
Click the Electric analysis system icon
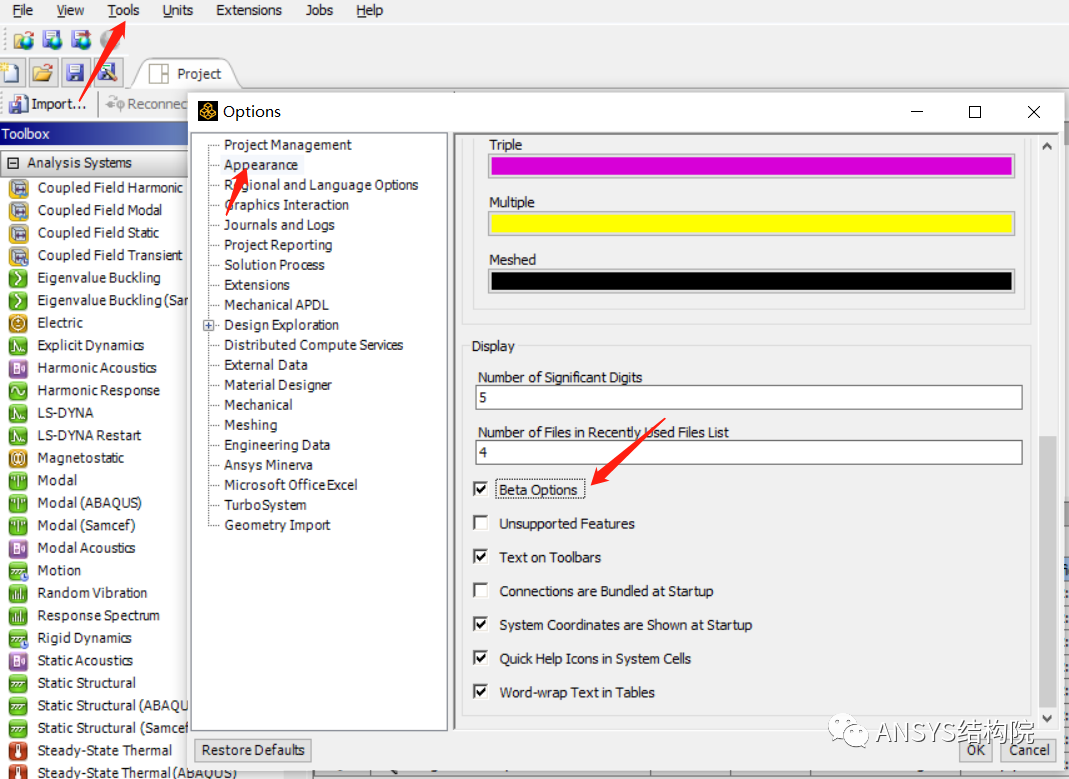[x=18, y=323]
